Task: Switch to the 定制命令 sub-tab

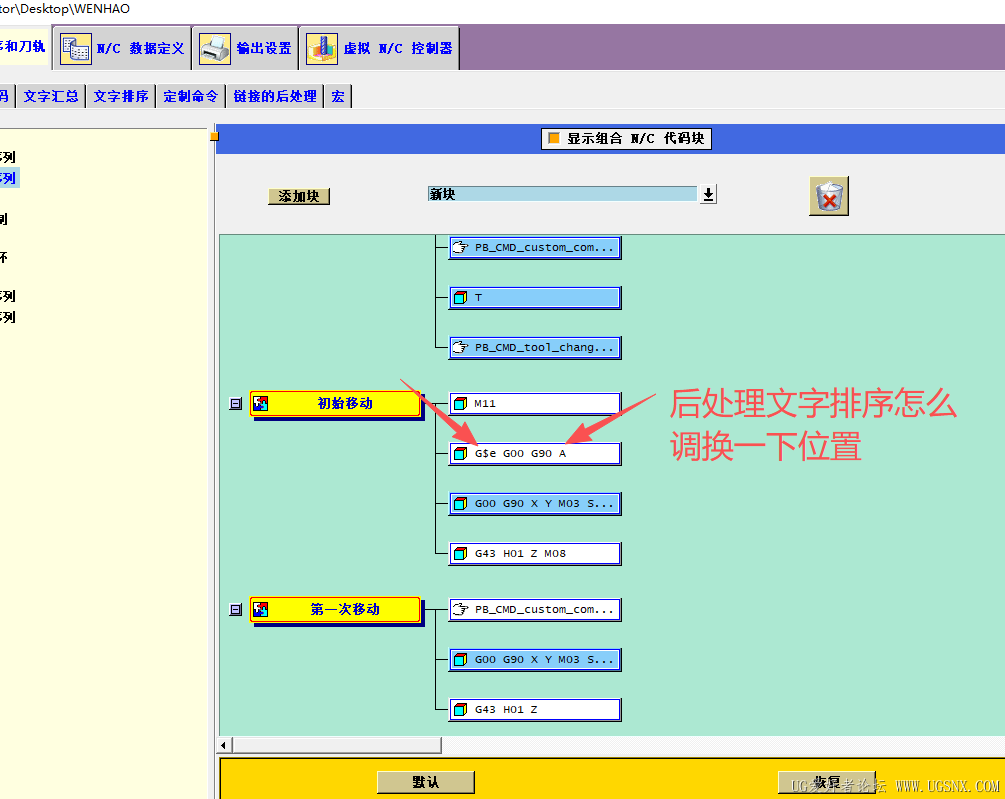Action: pos(191,96)
